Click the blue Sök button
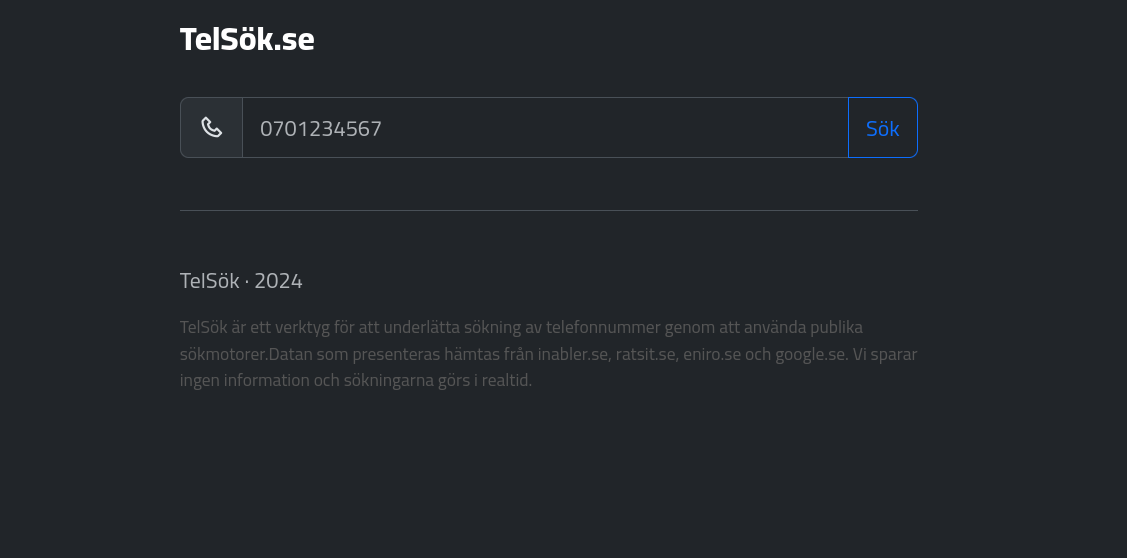Screen dimensions: 1127x558 883,127
